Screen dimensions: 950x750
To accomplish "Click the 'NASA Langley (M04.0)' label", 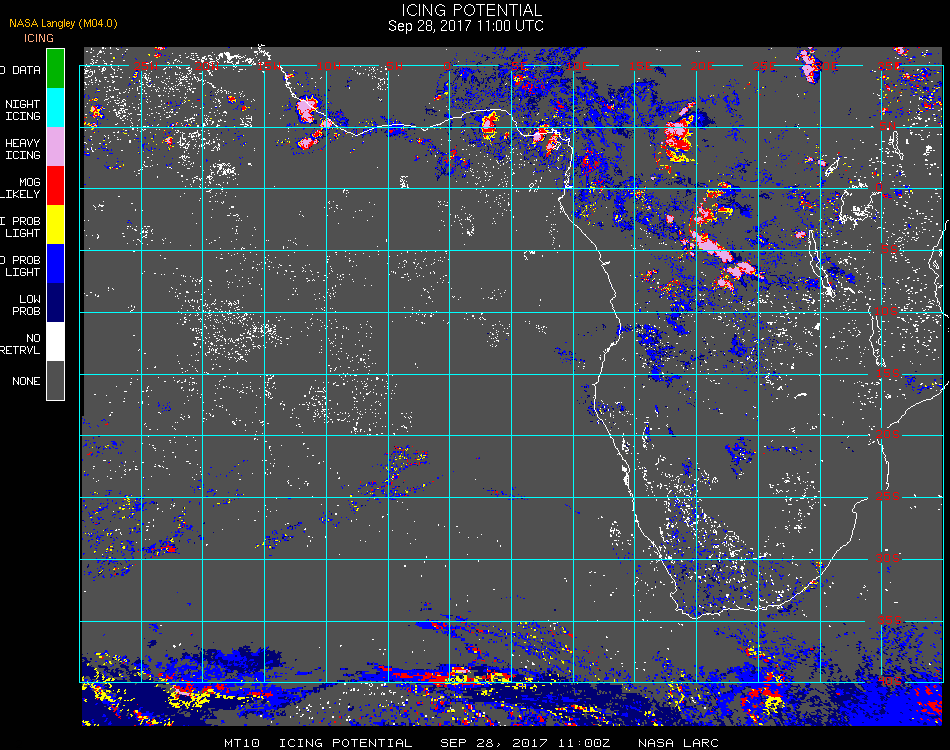I will 63,24.
